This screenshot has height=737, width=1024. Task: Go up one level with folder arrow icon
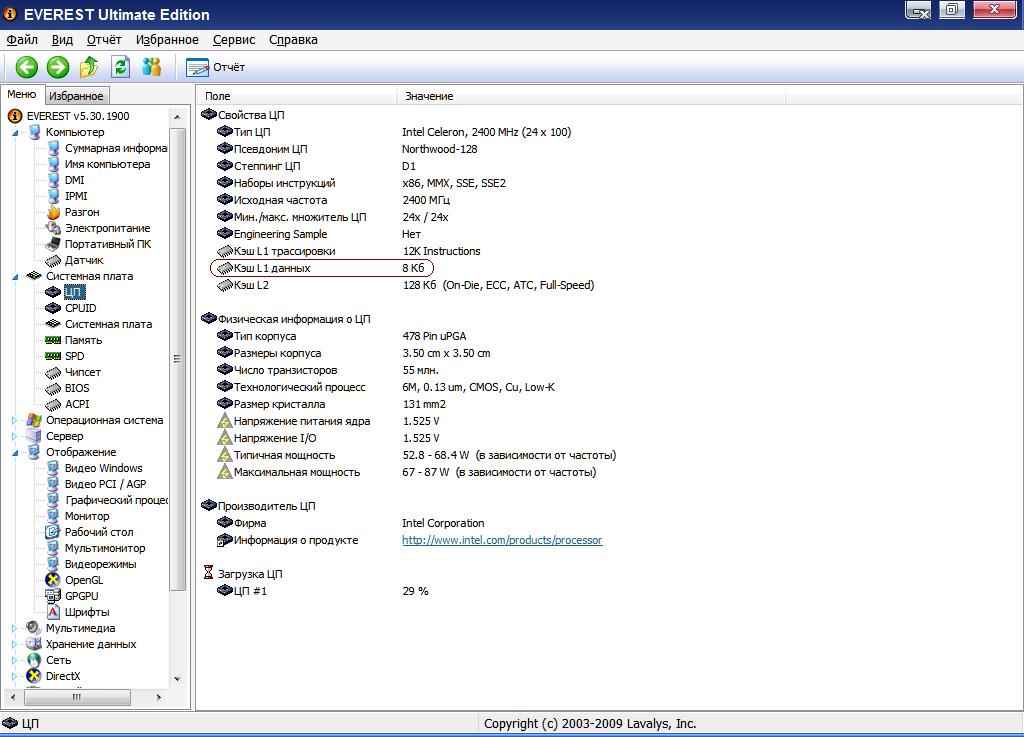pyautogui.click(x=89, y=67)
